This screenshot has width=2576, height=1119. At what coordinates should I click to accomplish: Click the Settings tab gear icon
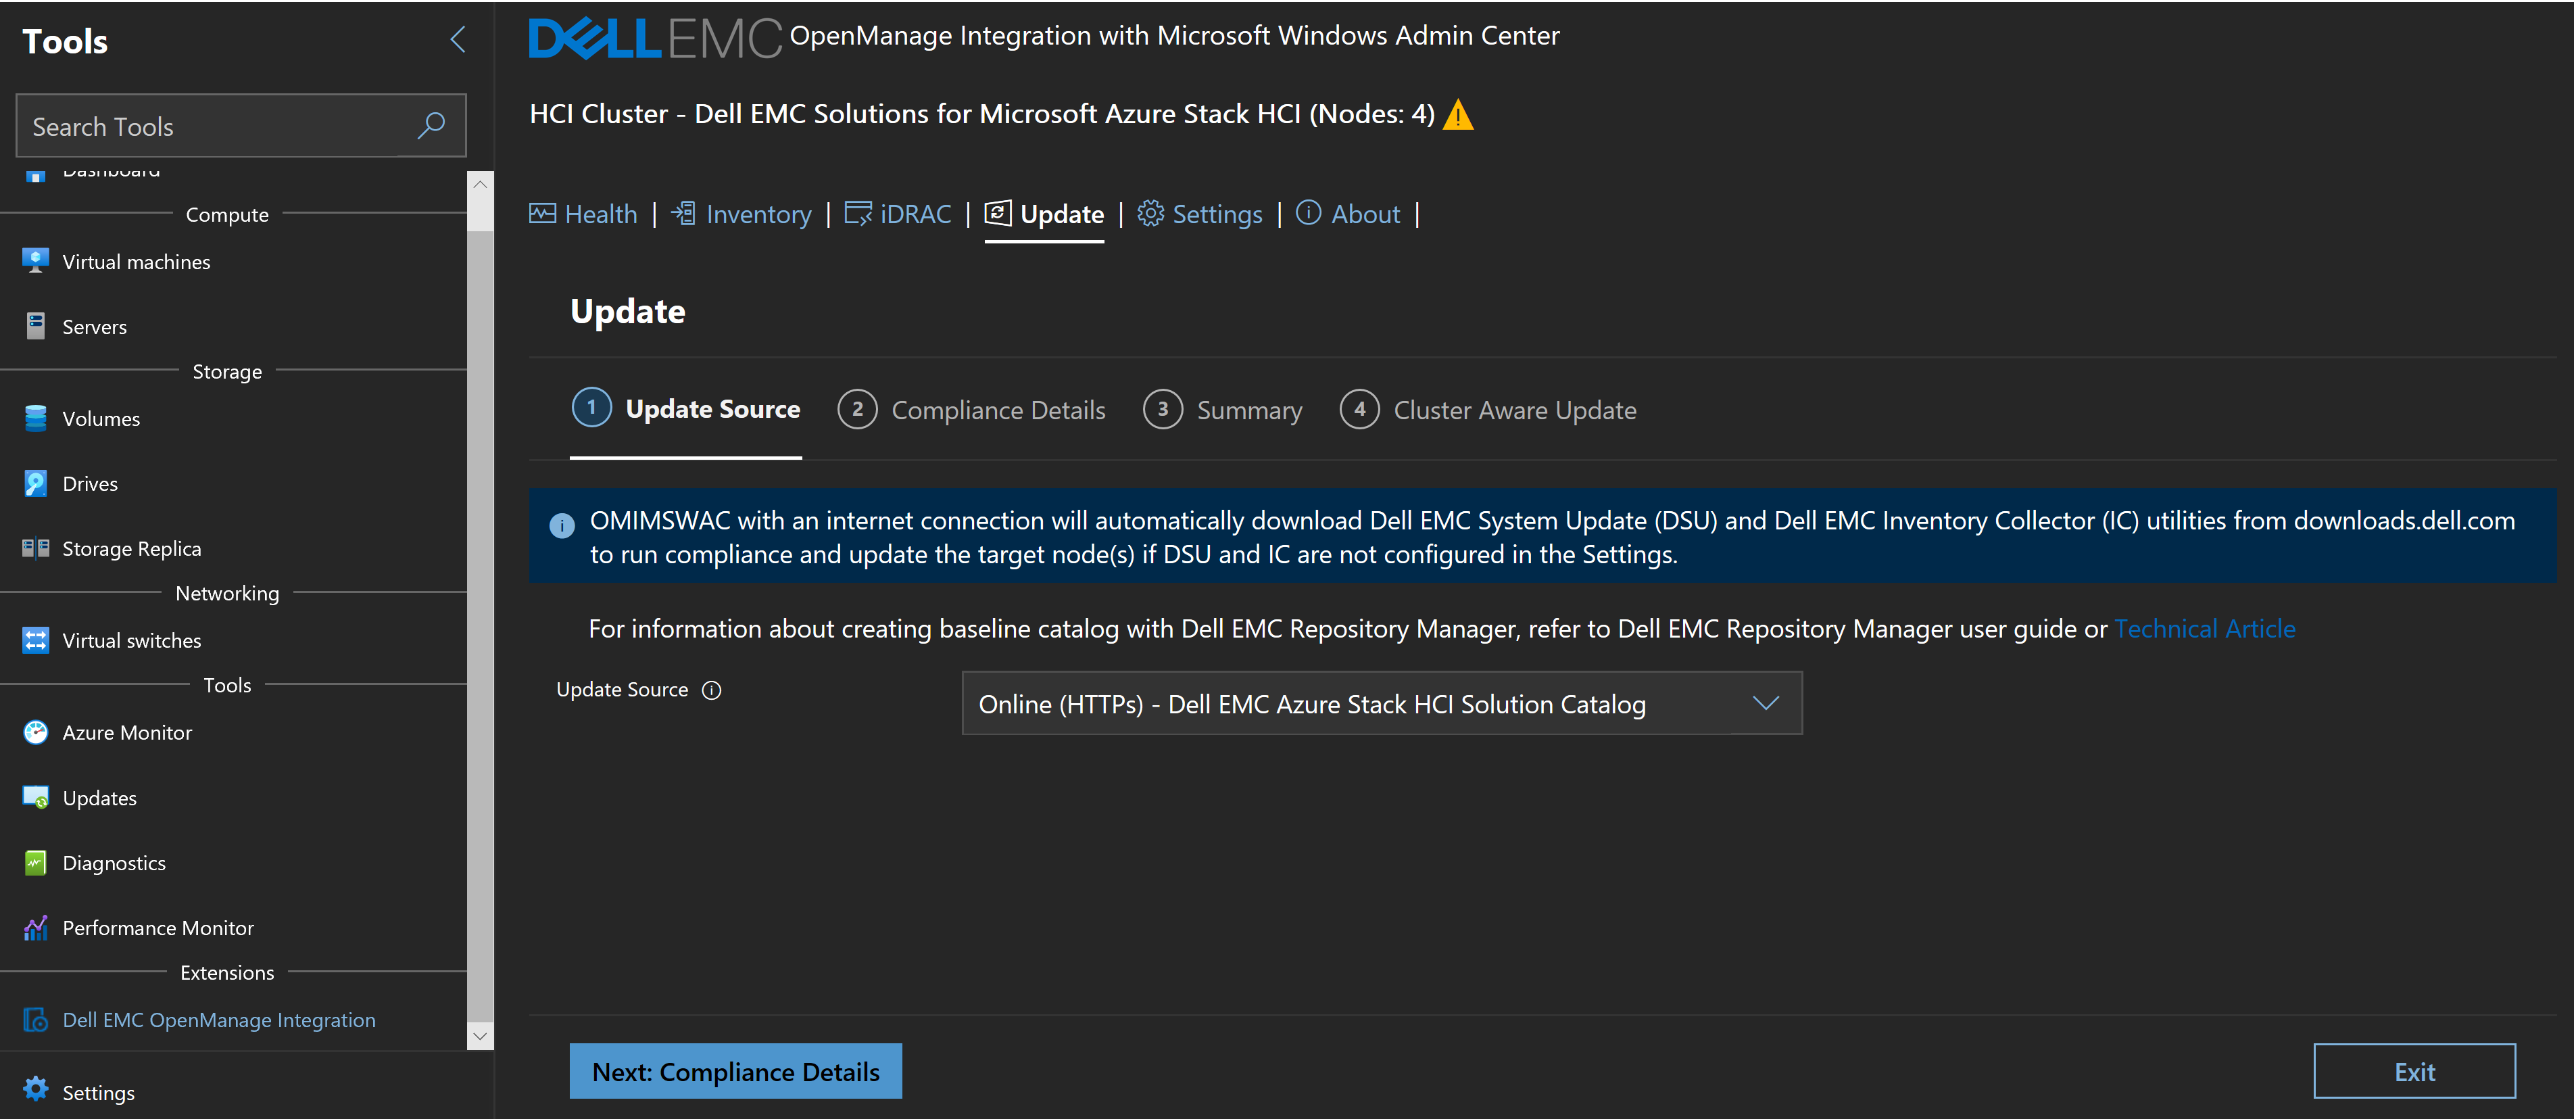(1150, 213)
